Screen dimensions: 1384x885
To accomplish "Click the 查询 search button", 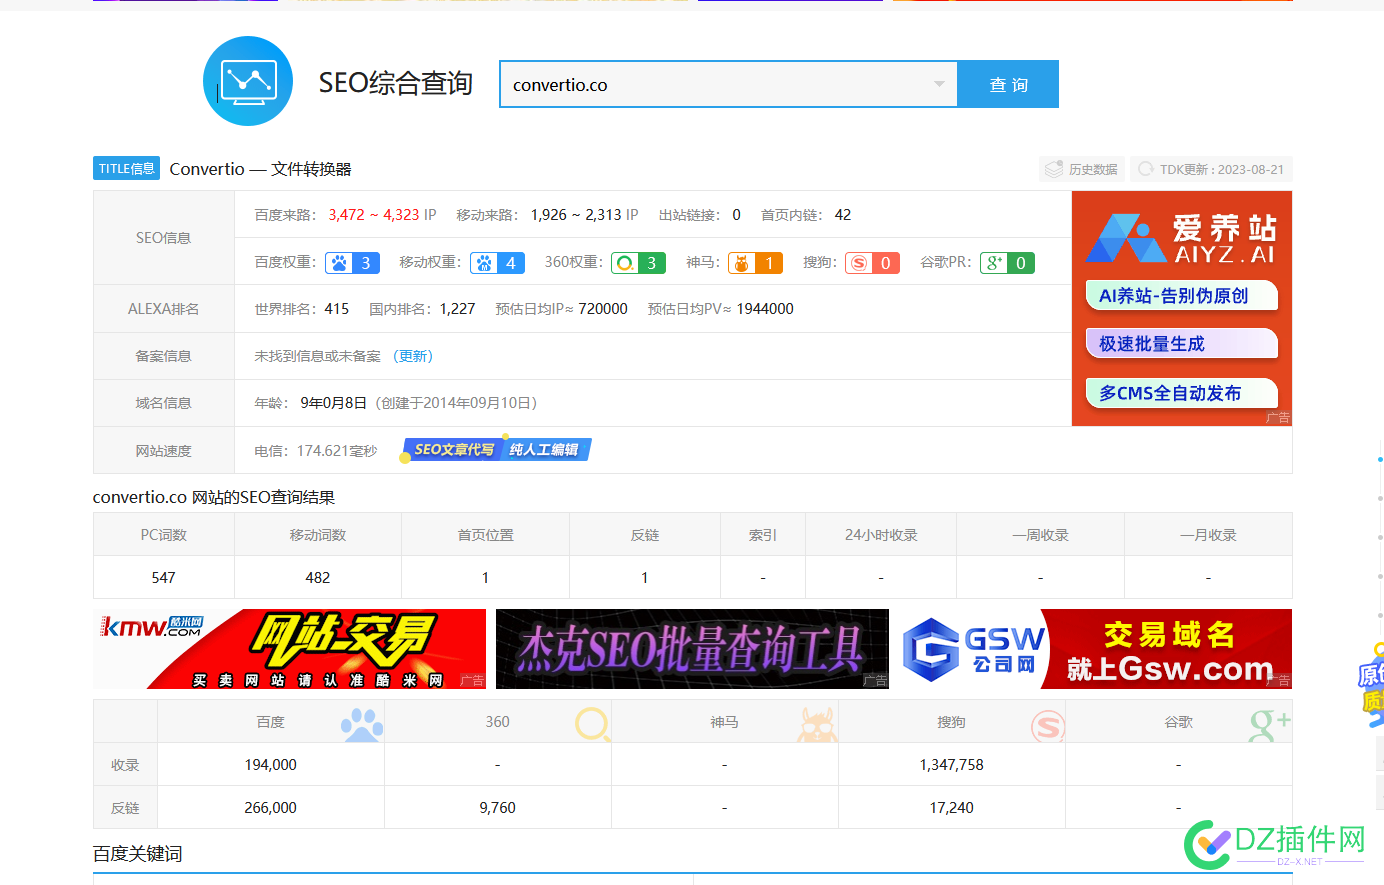I will (x=1008, y=84).
